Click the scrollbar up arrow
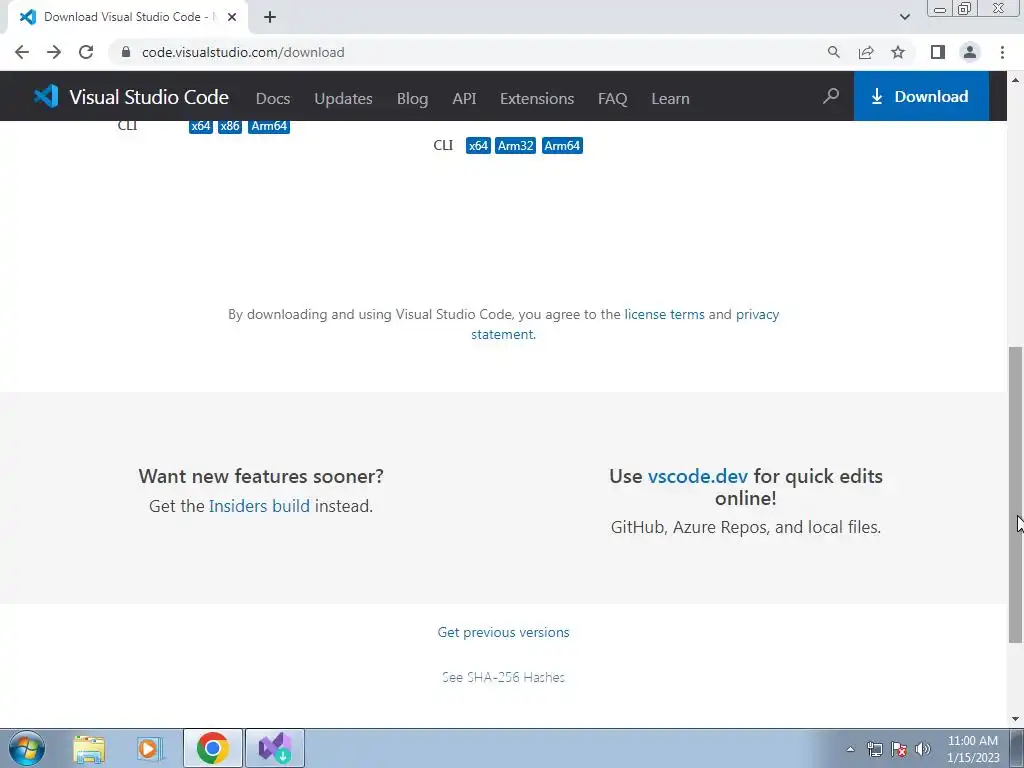This screenshot has height=768, width=1024. tap(1015, 80)
